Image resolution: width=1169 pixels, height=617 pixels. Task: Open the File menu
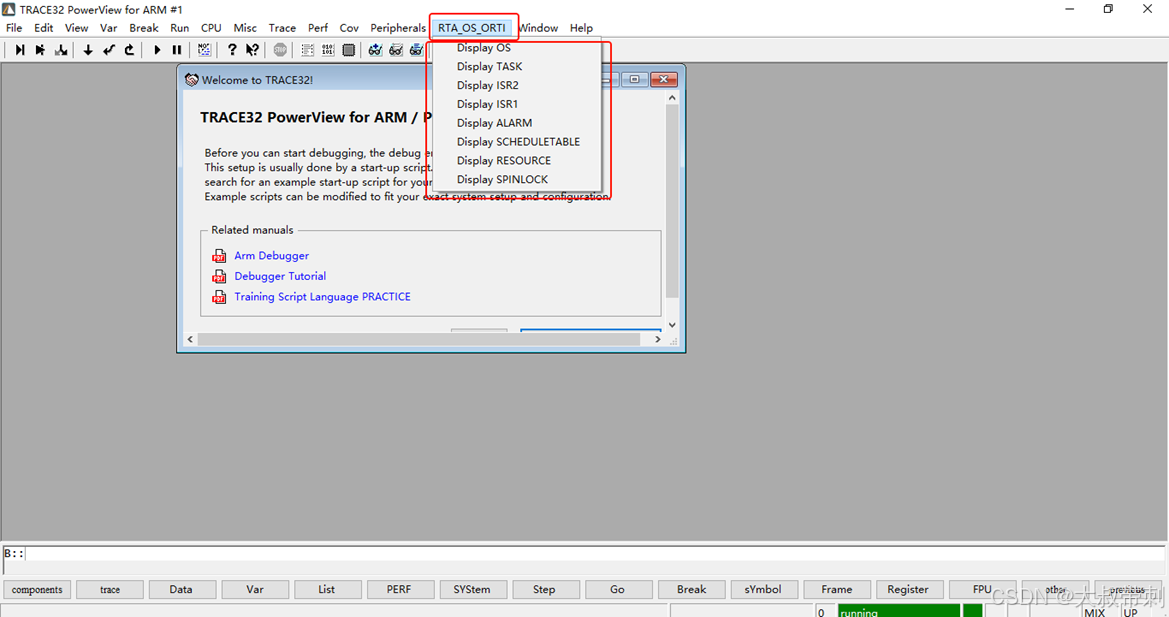[x=14, y=28]
